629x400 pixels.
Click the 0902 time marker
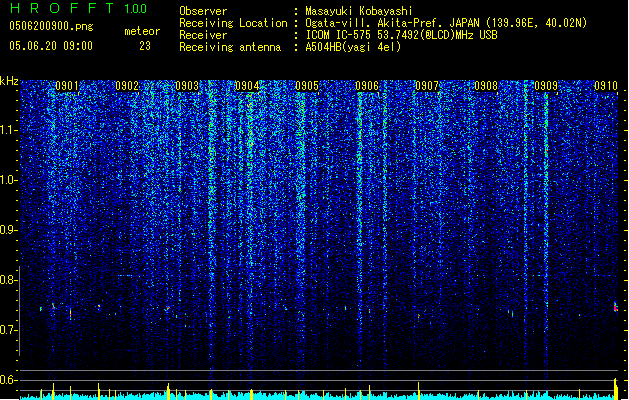coord(127,86)
